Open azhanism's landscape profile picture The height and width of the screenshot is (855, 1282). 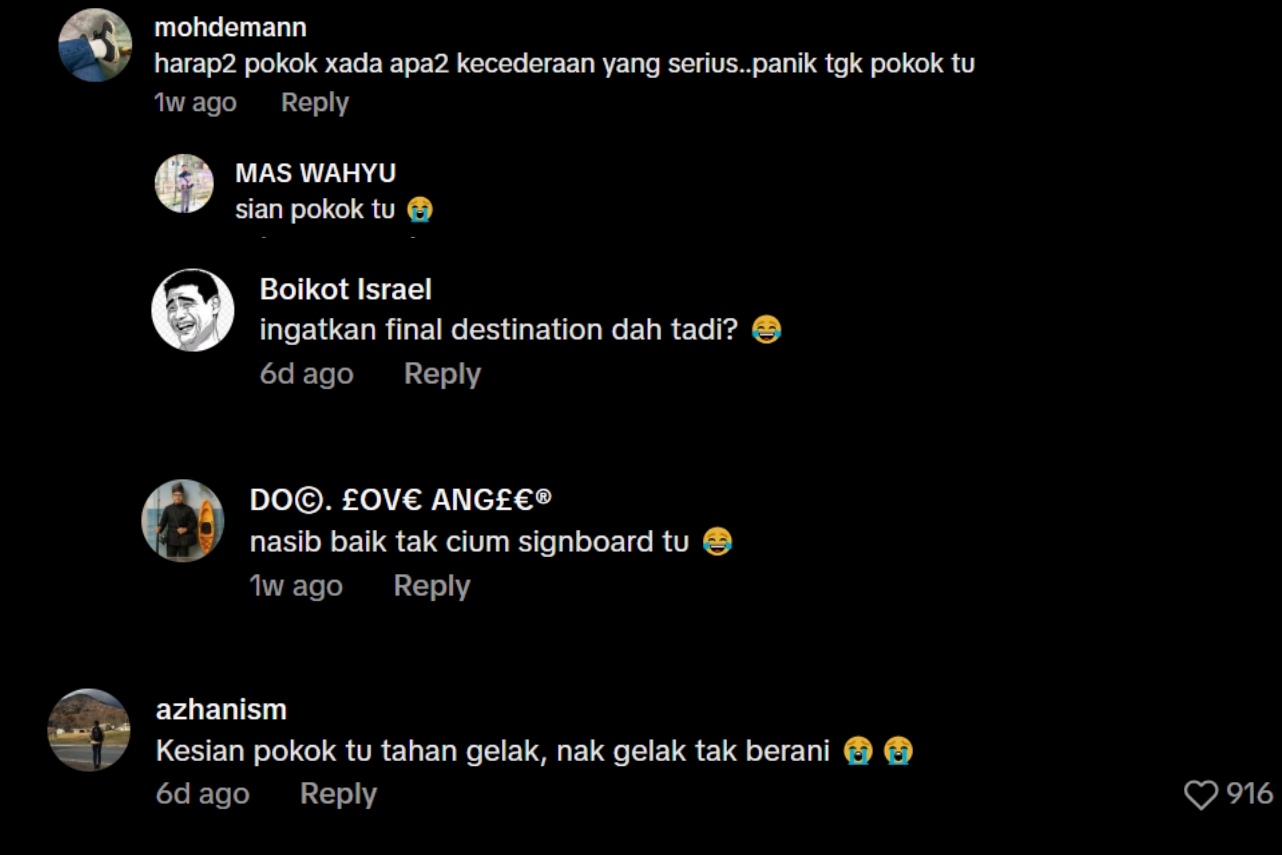[x=89, y=730]
